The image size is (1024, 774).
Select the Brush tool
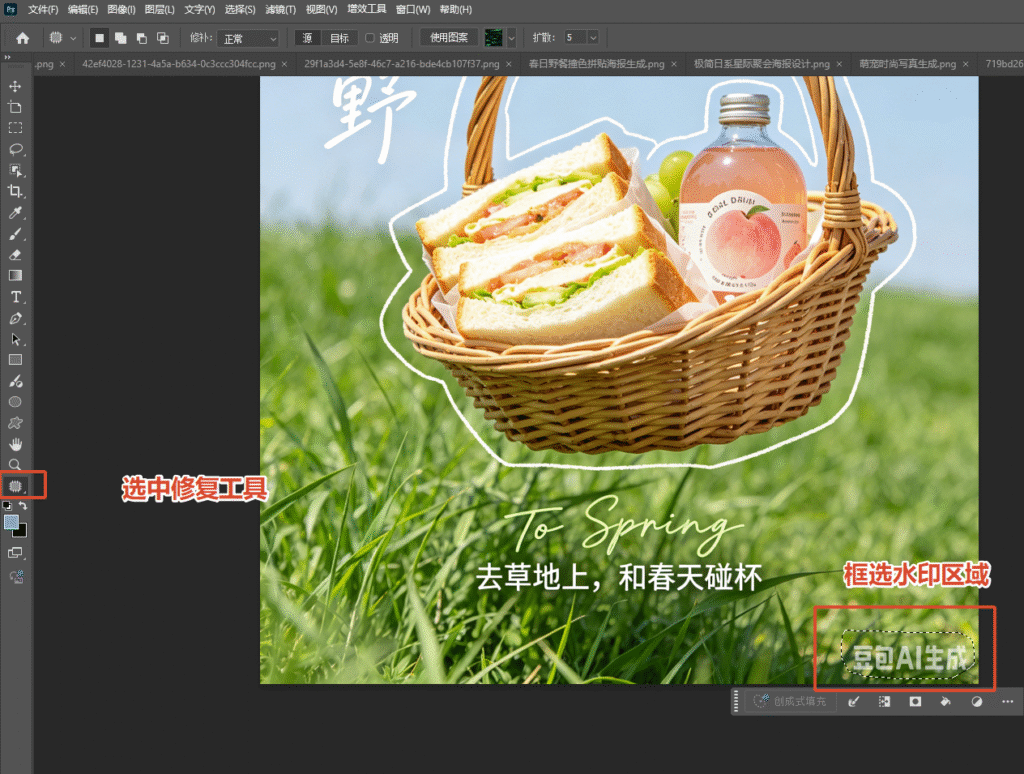[15, 234]
